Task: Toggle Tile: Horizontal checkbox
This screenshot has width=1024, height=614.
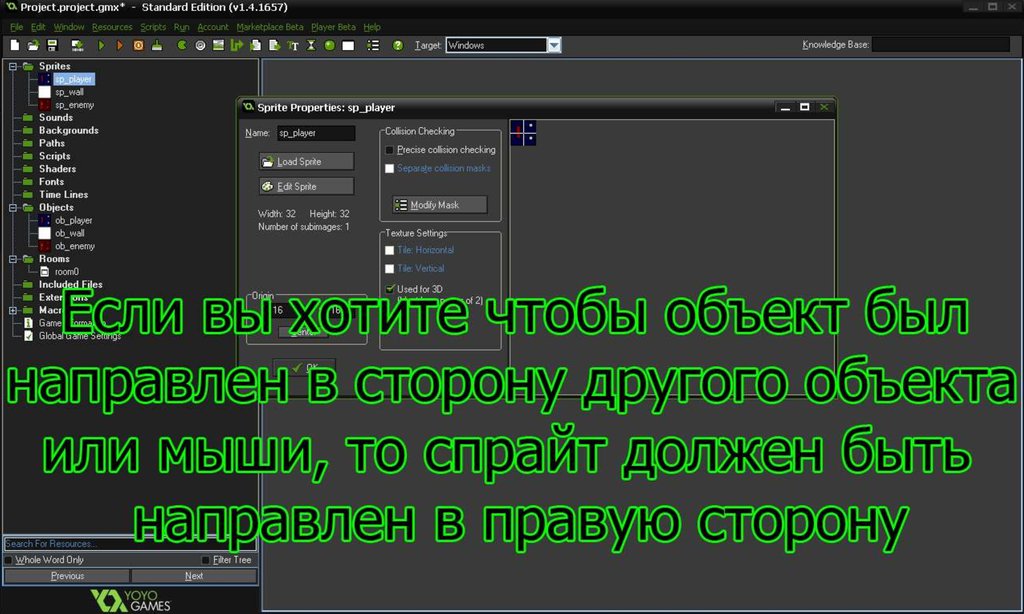Action: [390, 250]
